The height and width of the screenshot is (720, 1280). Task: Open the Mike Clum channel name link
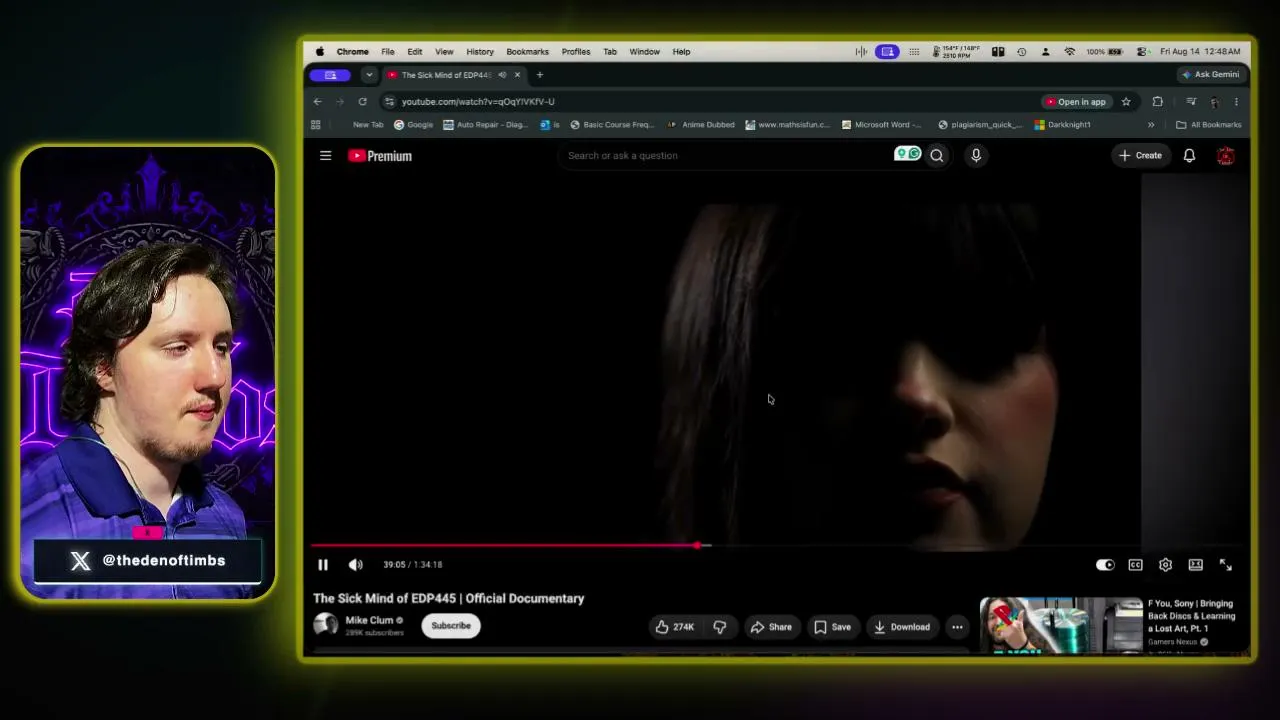point(369,620)
